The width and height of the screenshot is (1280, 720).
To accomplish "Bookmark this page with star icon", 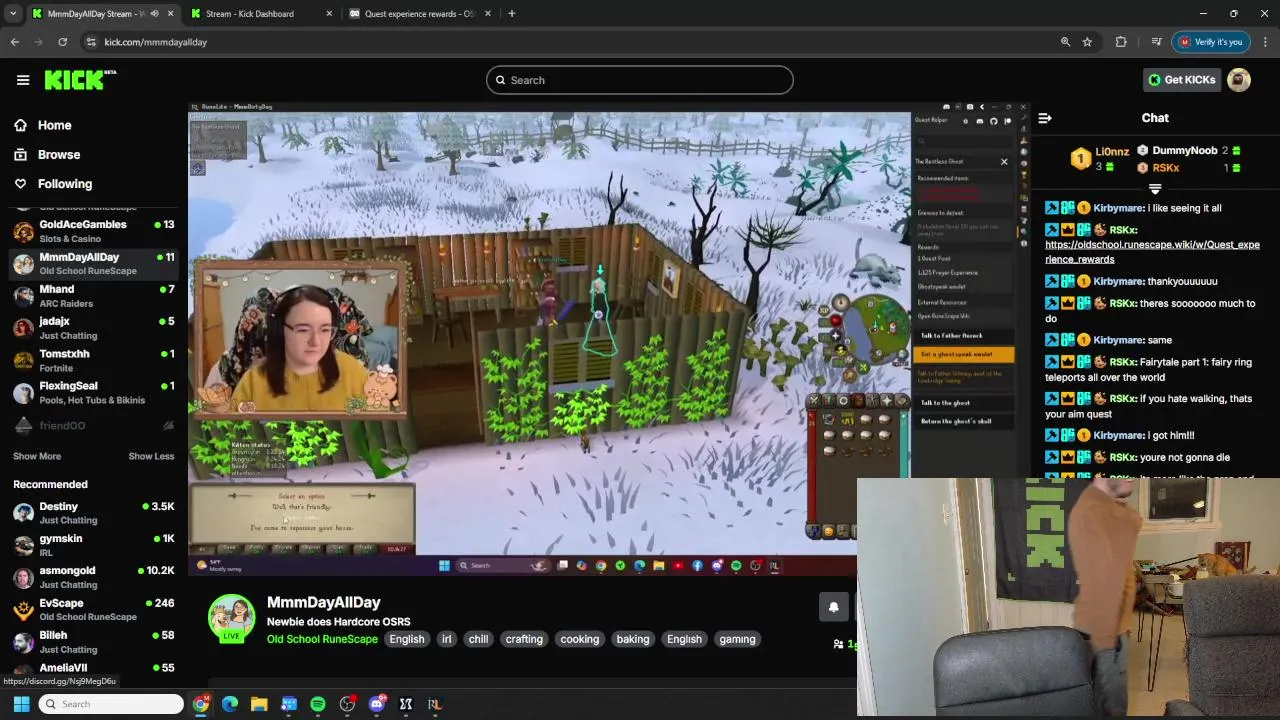I will tap(1087, 42).
